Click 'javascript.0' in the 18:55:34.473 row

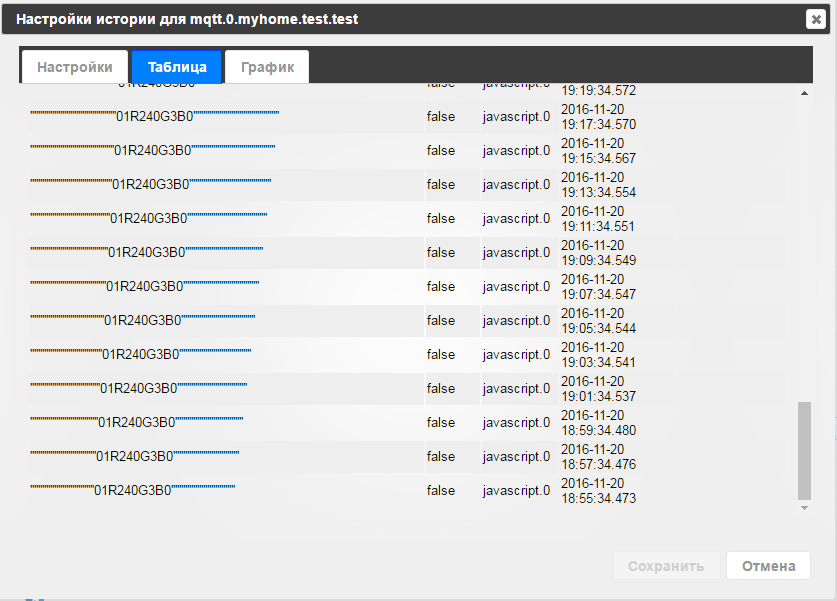516,491
